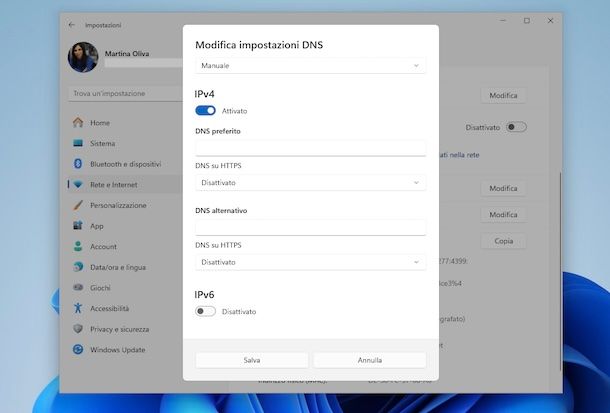
Task: Click the Home icon in the sidebar
Action: pyautogui.click(x=78, y=122)
